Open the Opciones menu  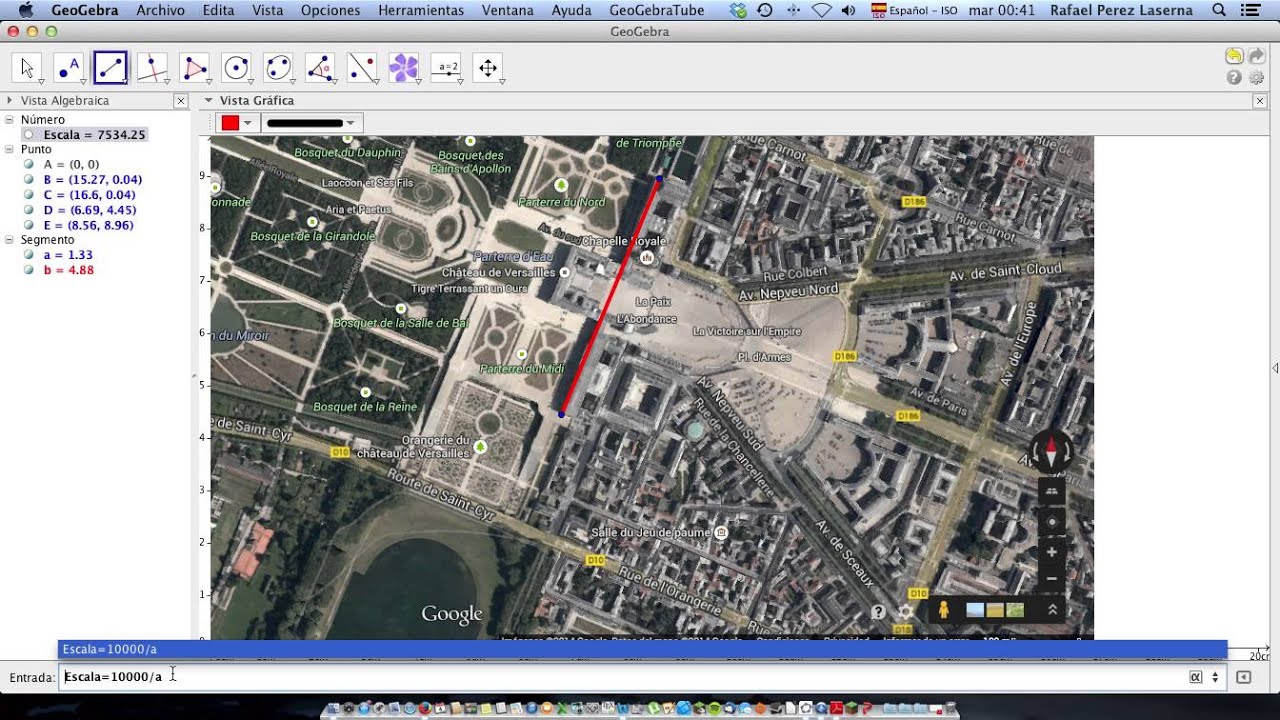[331, 10]
